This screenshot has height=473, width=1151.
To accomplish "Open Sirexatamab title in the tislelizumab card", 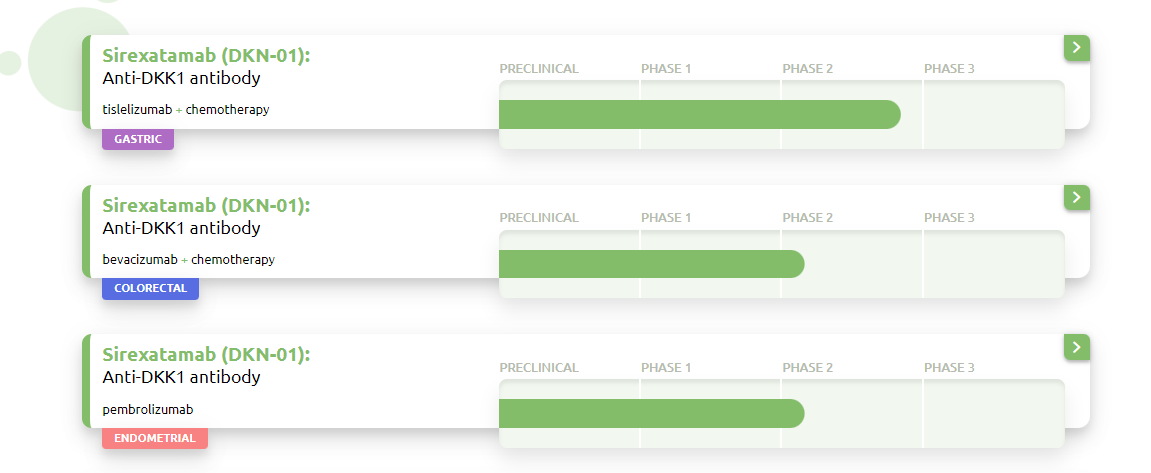I will pos(206,55).
